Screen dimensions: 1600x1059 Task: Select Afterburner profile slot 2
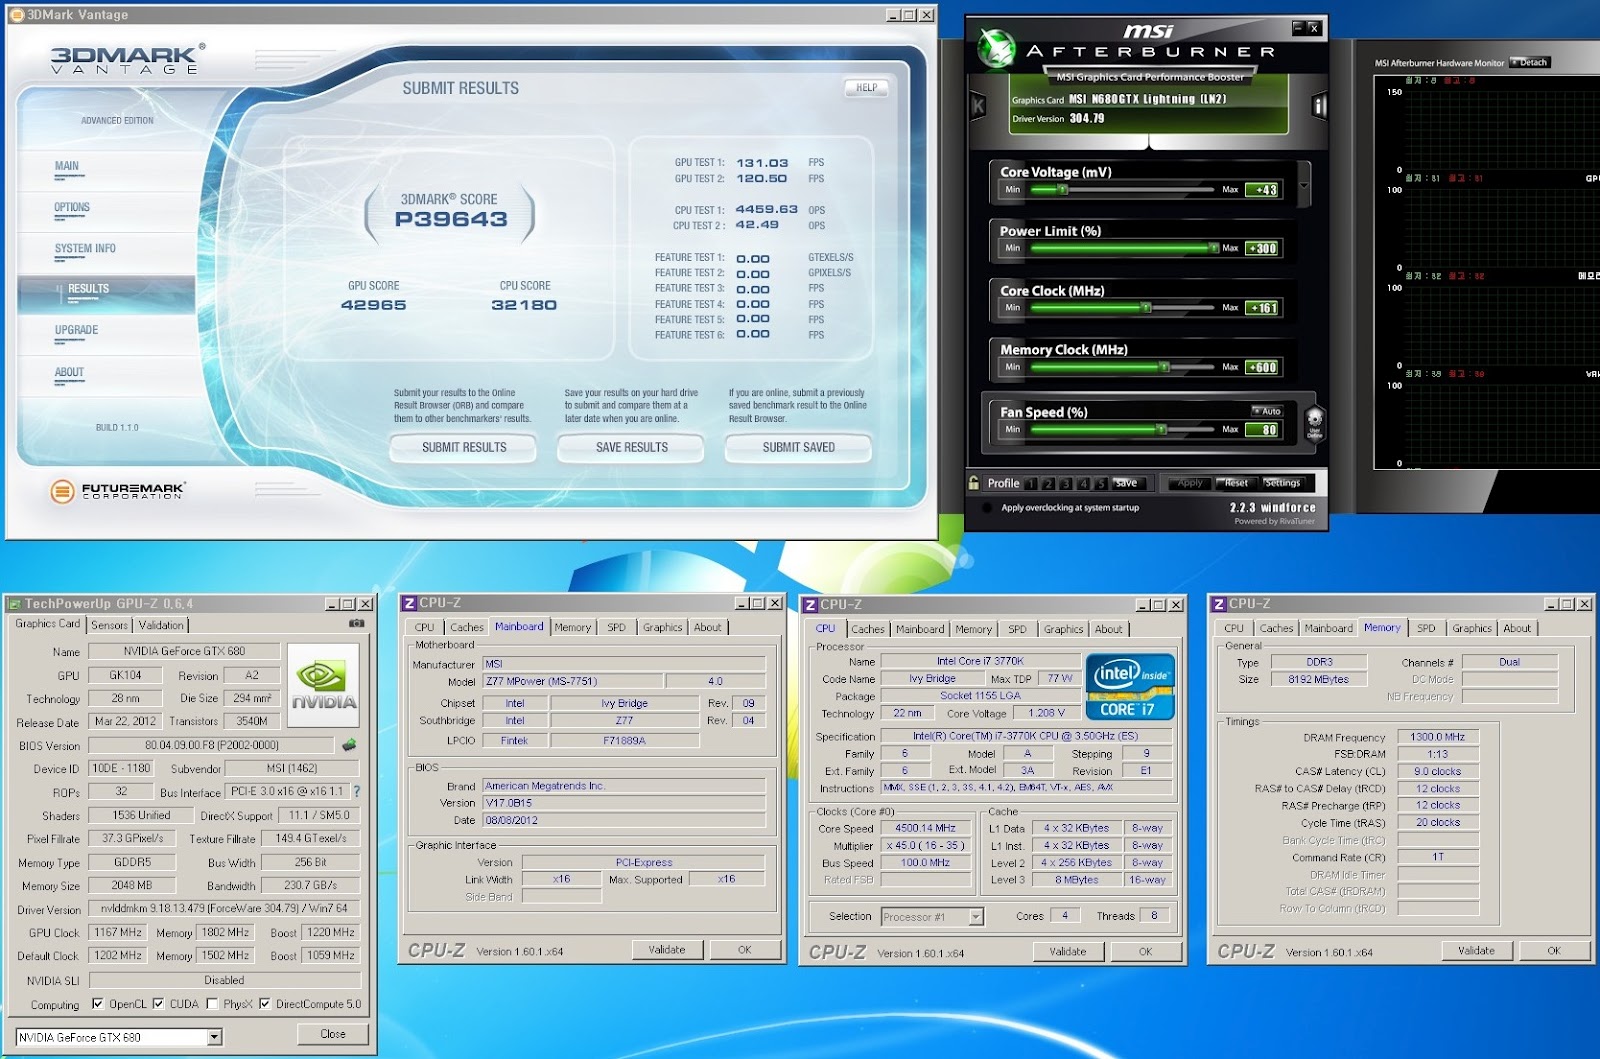(x=1049, y=483)
